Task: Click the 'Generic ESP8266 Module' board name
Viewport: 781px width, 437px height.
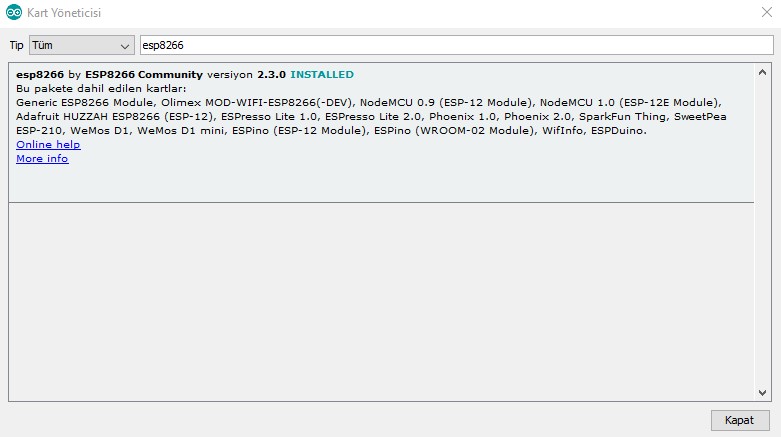Action: tap(85, 103)
